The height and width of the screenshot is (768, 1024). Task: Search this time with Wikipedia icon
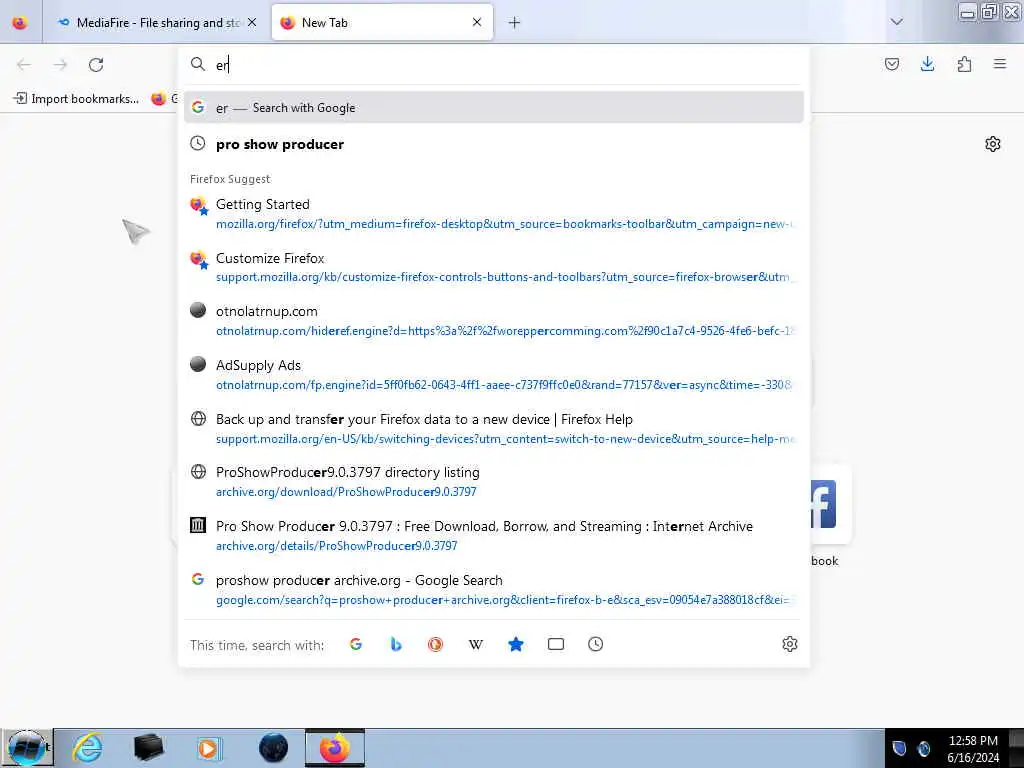point(475,645)
